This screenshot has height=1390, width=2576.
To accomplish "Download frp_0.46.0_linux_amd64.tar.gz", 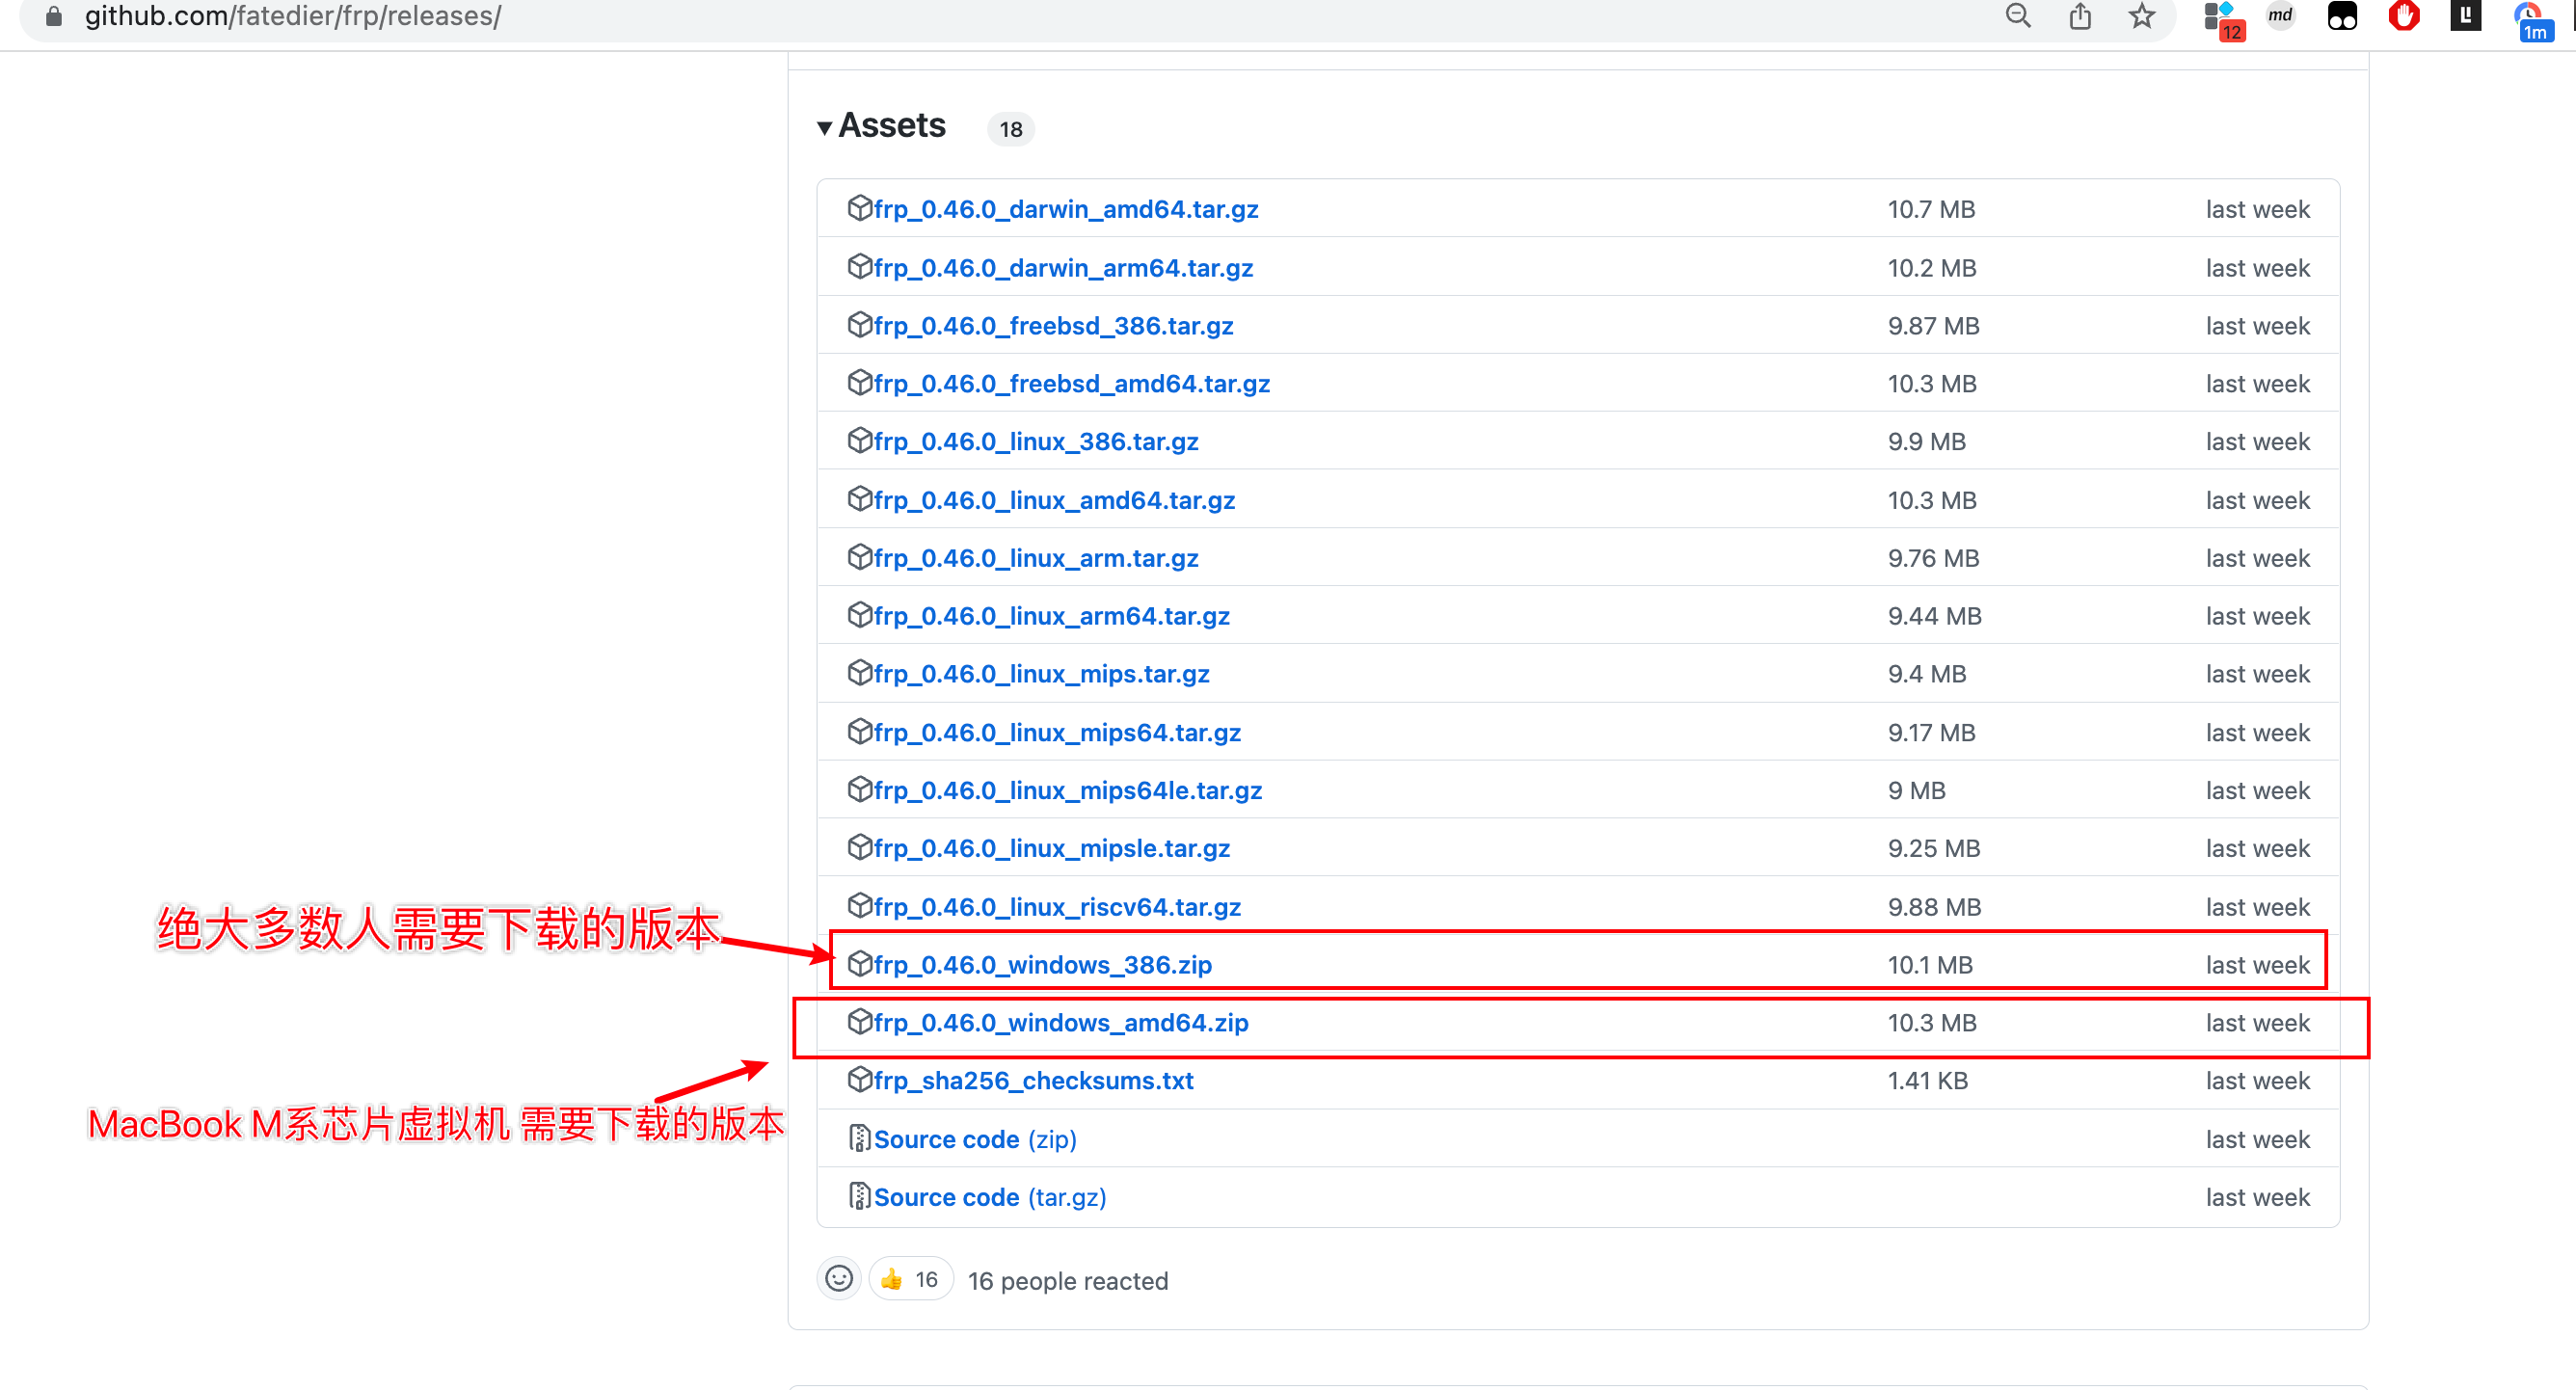I will [1053, 500].
